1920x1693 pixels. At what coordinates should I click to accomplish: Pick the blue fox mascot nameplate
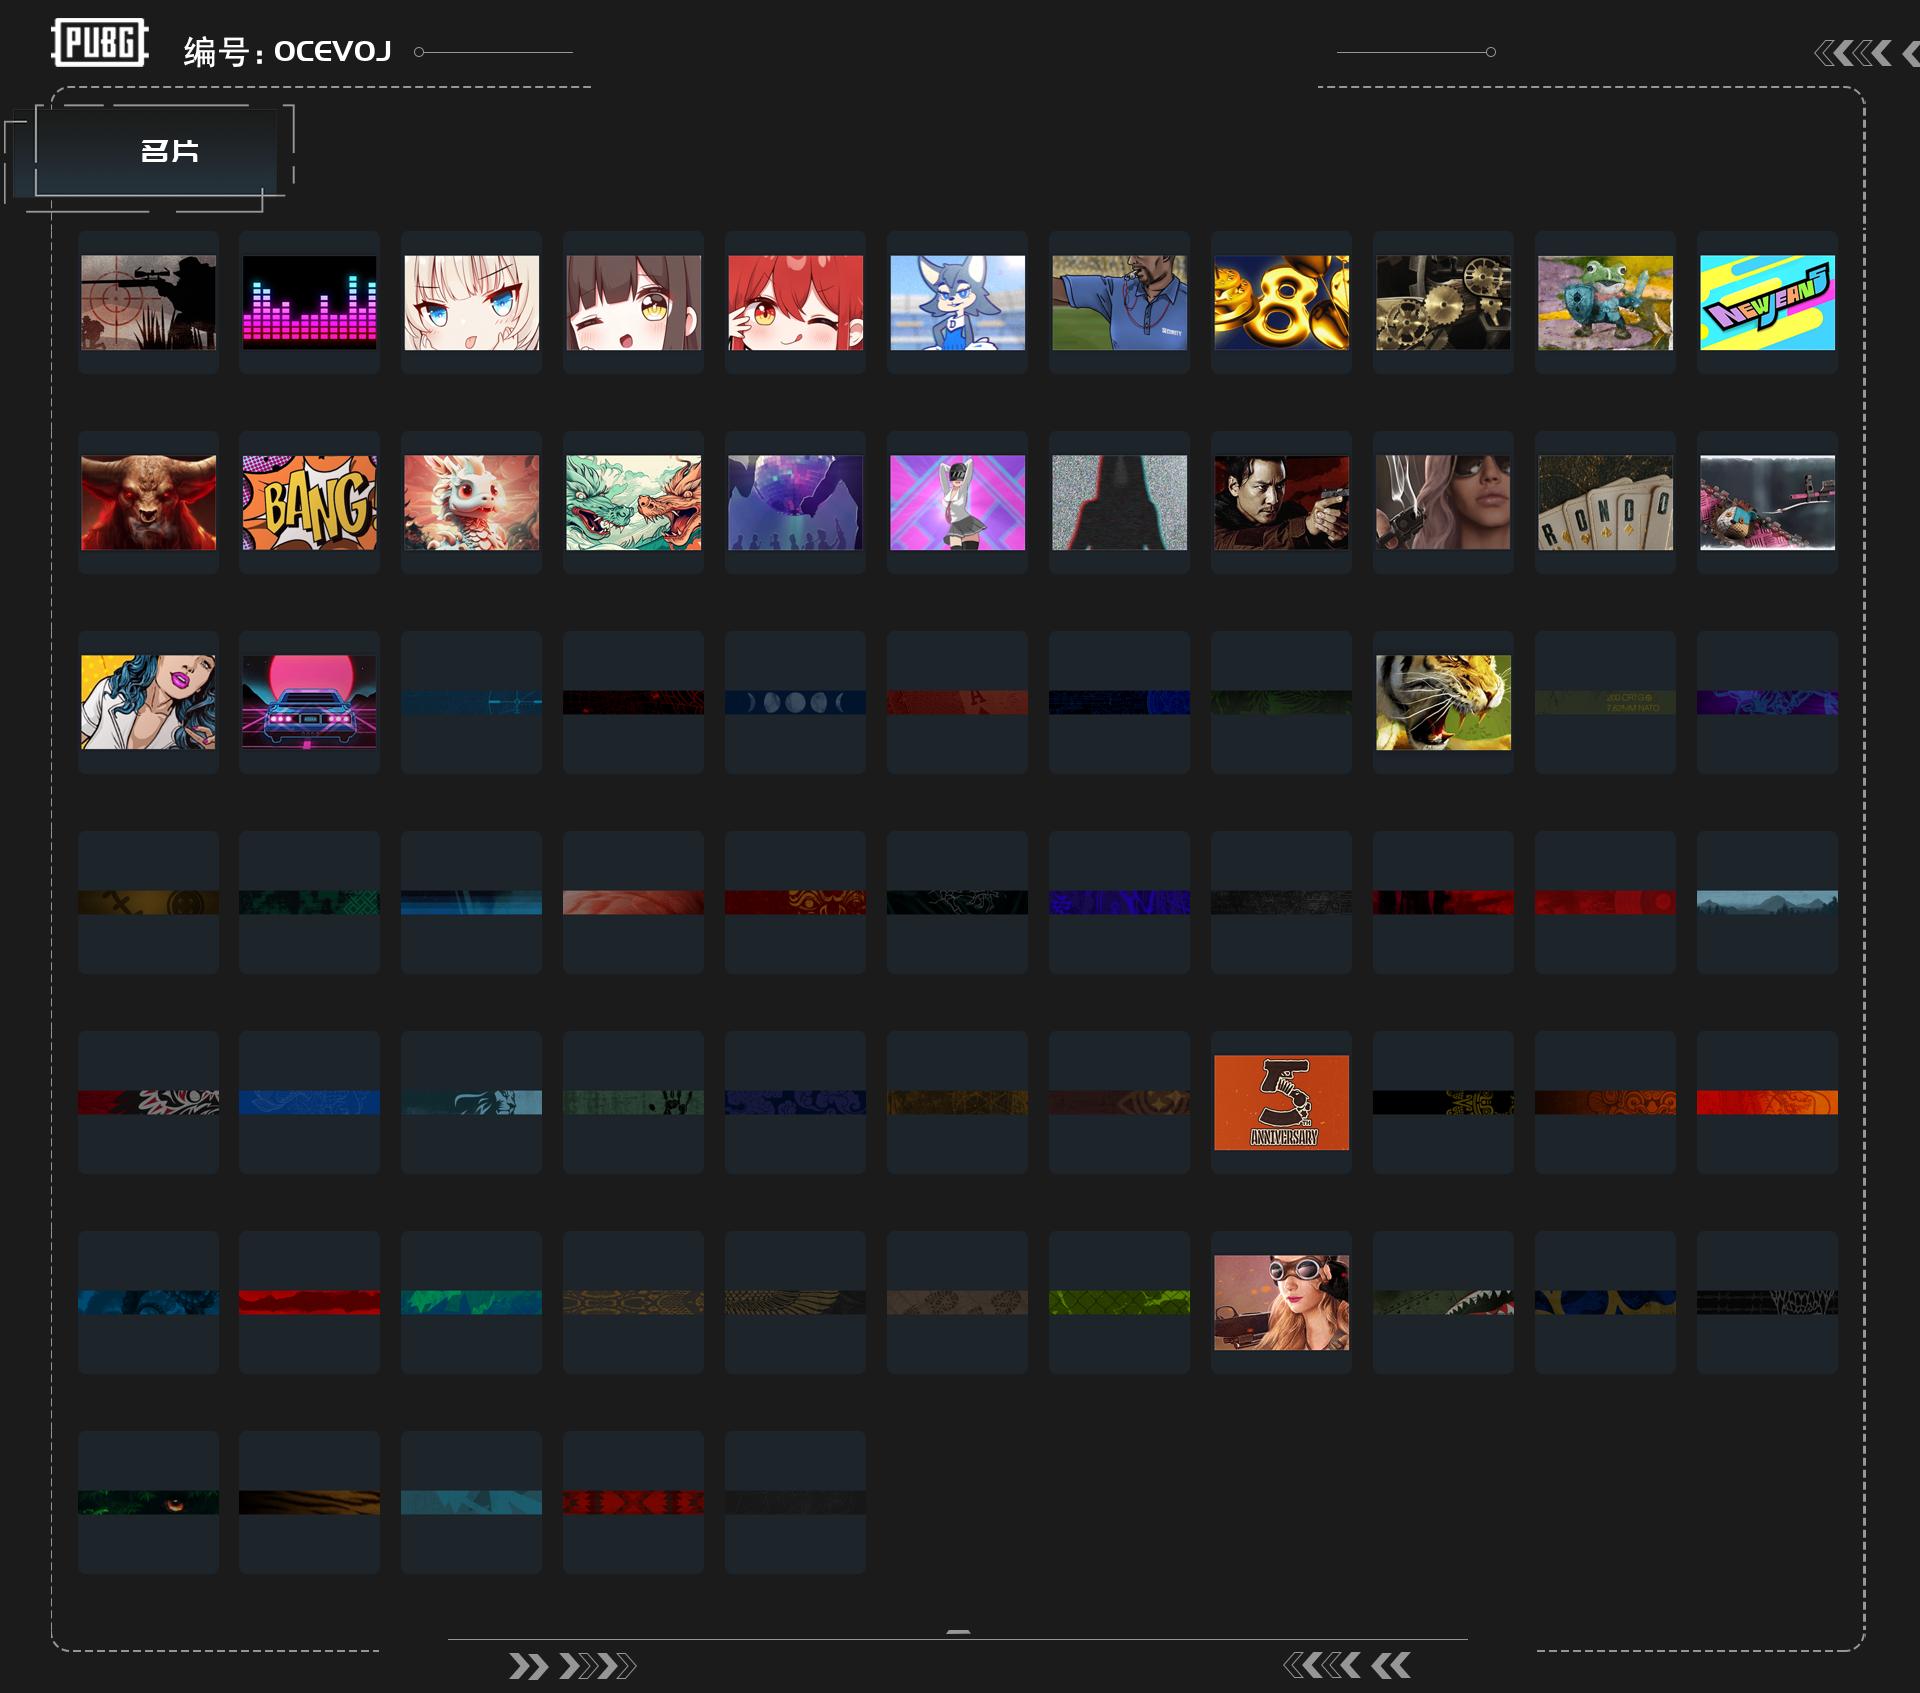957,302
